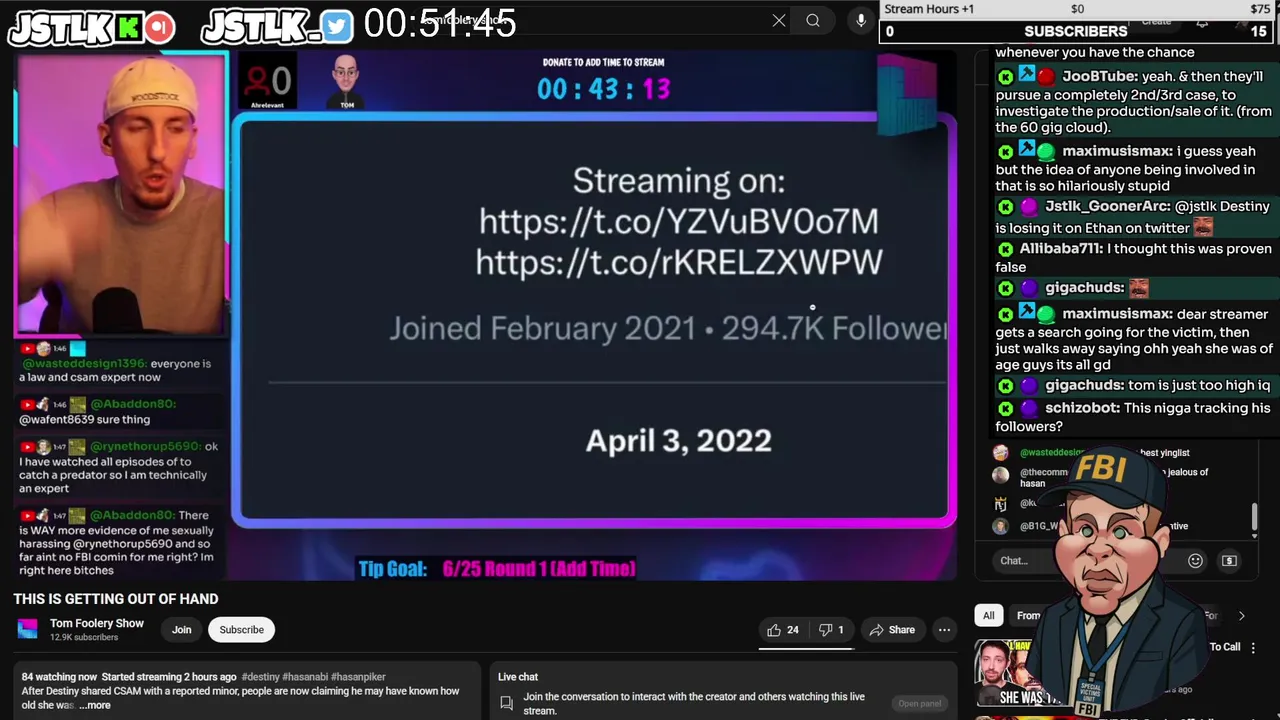This screenshot has height=720, width=1280.
Task: Click avatar of @thecomm chat message
Action: pyautogui.click(x=1000, y=476)
